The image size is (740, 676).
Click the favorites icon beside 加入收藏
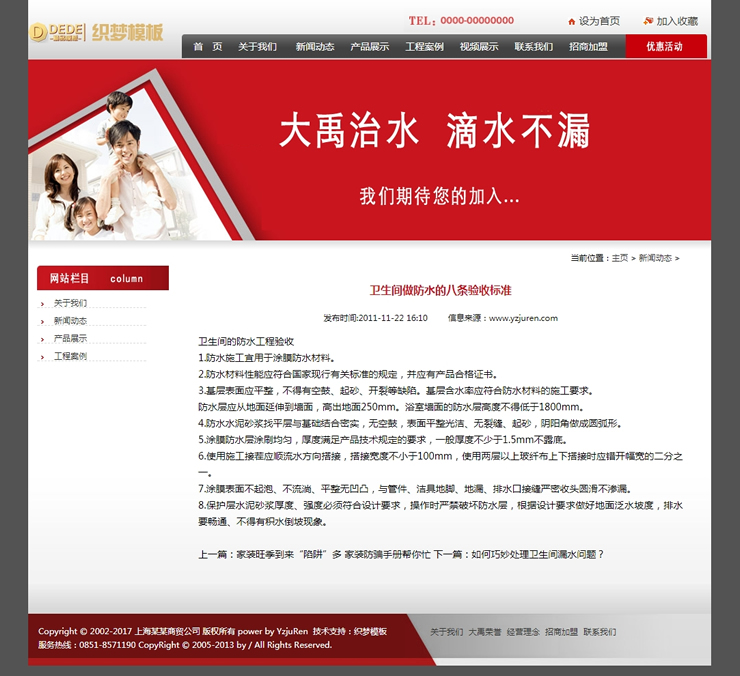(648, 21)
